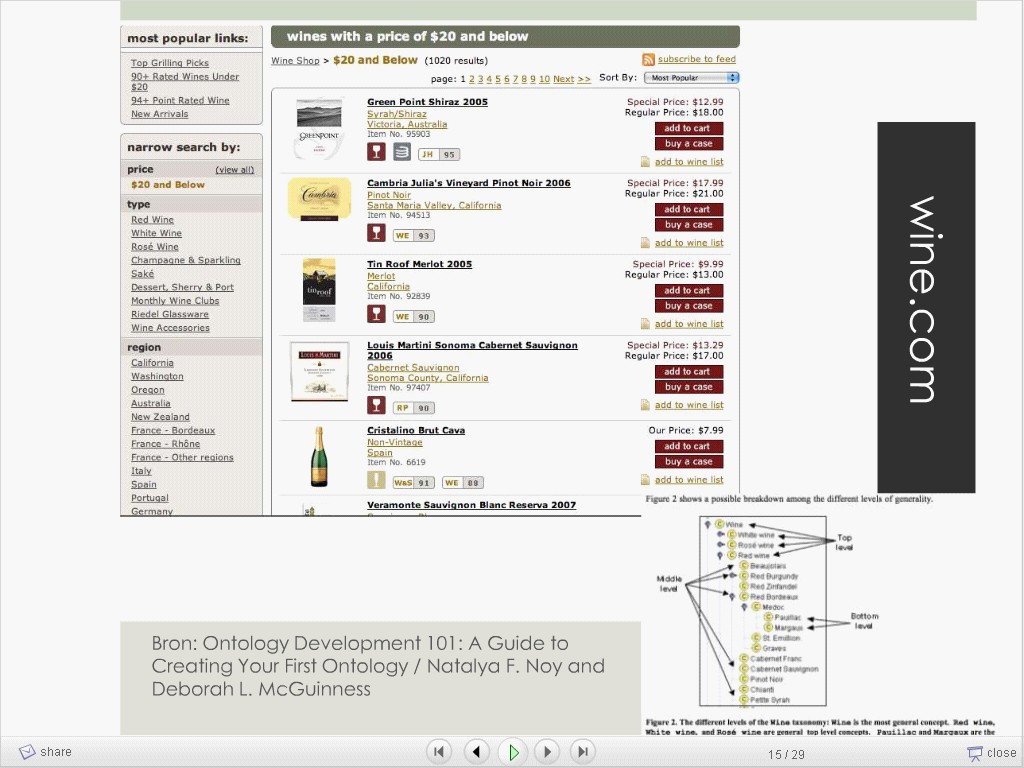Open the Sort By dropdown
Image resolution: width=1024 pixels, height=768 pixels.
692,78
